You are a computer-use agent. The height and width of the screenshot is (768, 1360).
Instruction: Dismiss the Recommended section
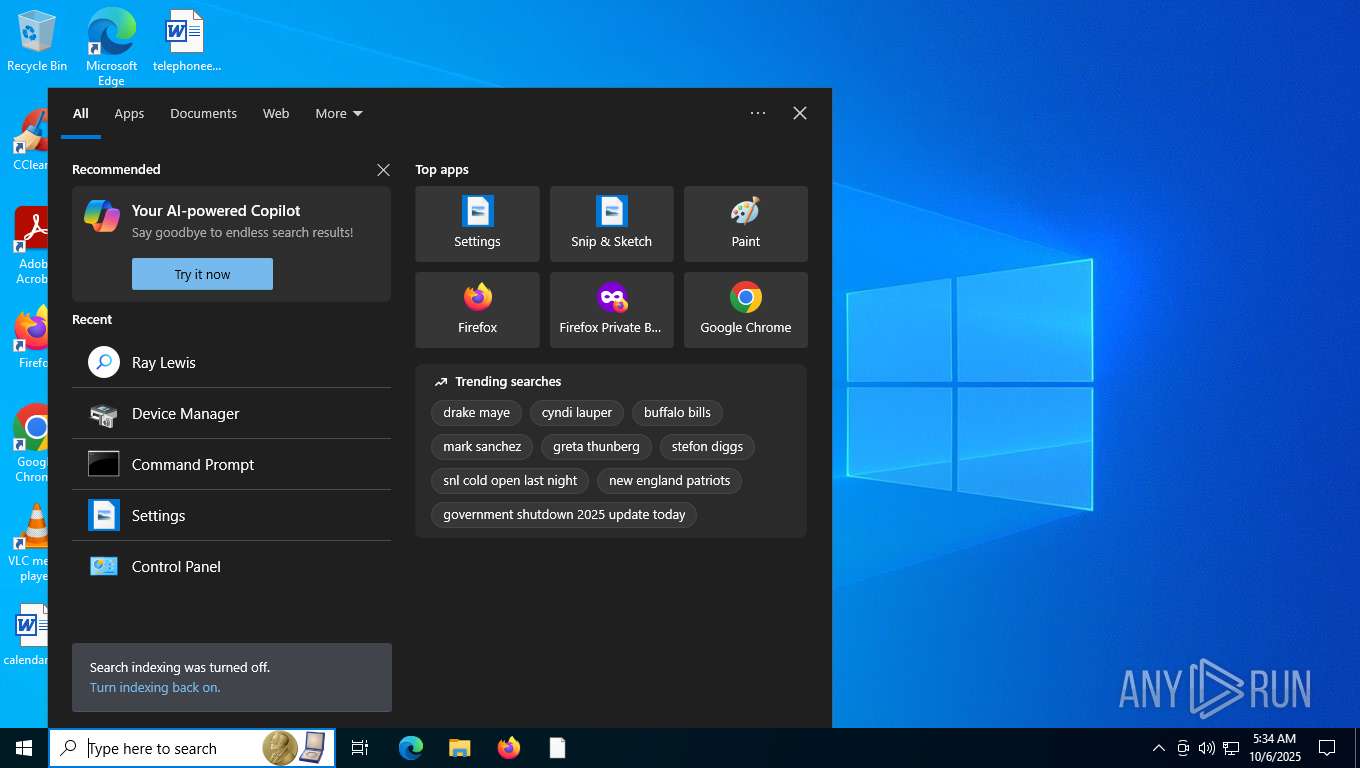[383, 170]
